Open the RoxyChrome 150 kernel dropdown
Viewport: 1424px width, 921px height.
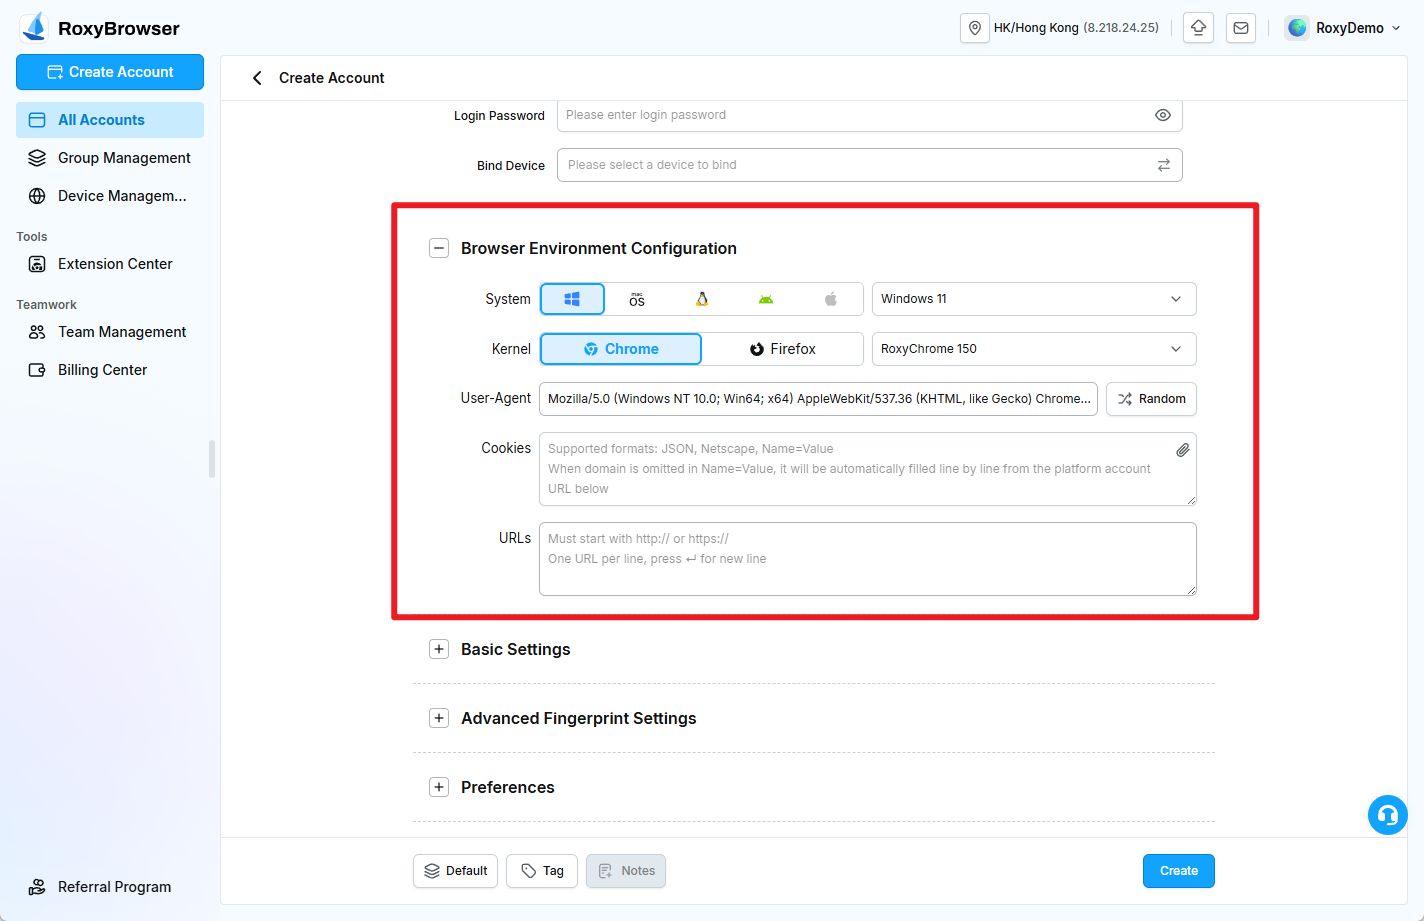pos(1034,349)
